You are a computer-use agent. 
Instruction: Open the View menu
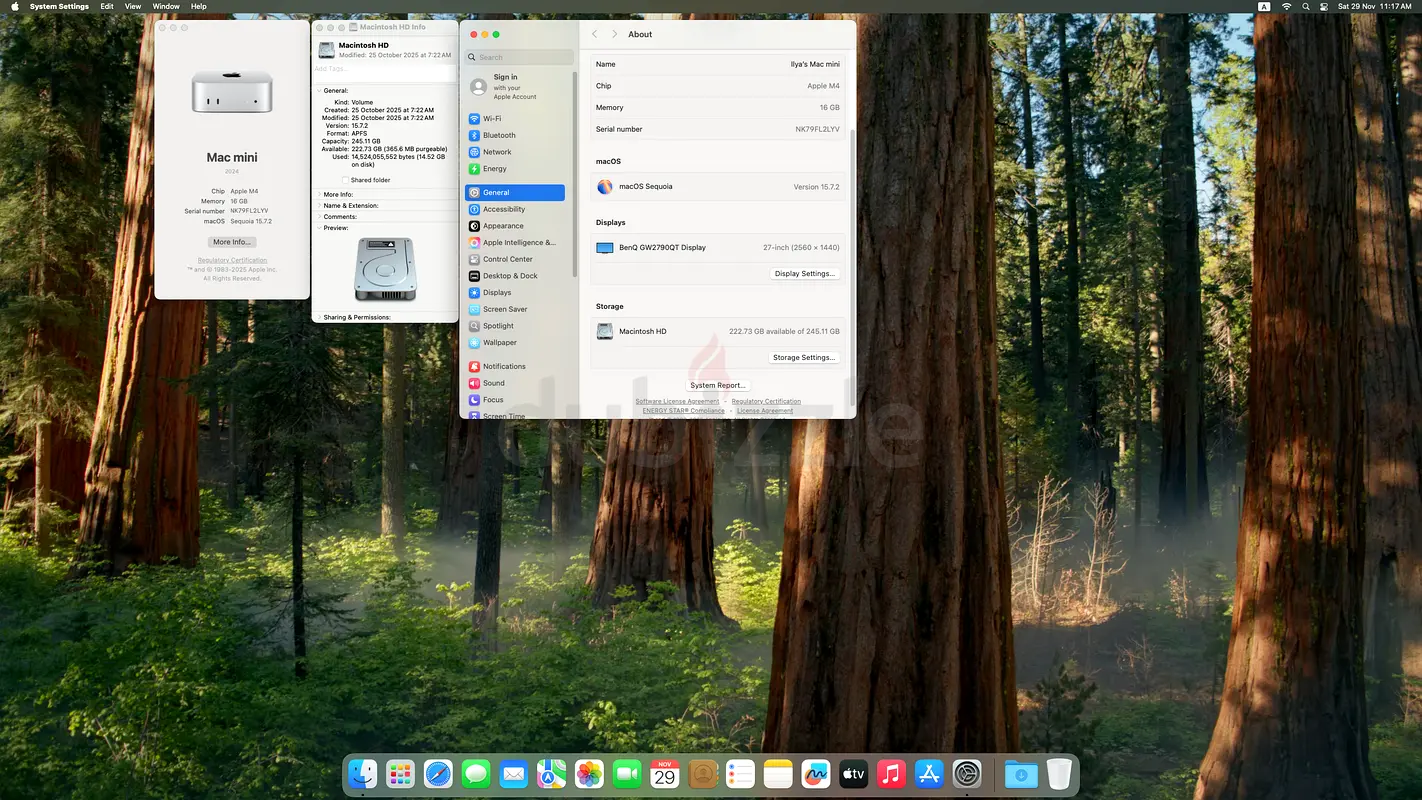tap(133, 6)
